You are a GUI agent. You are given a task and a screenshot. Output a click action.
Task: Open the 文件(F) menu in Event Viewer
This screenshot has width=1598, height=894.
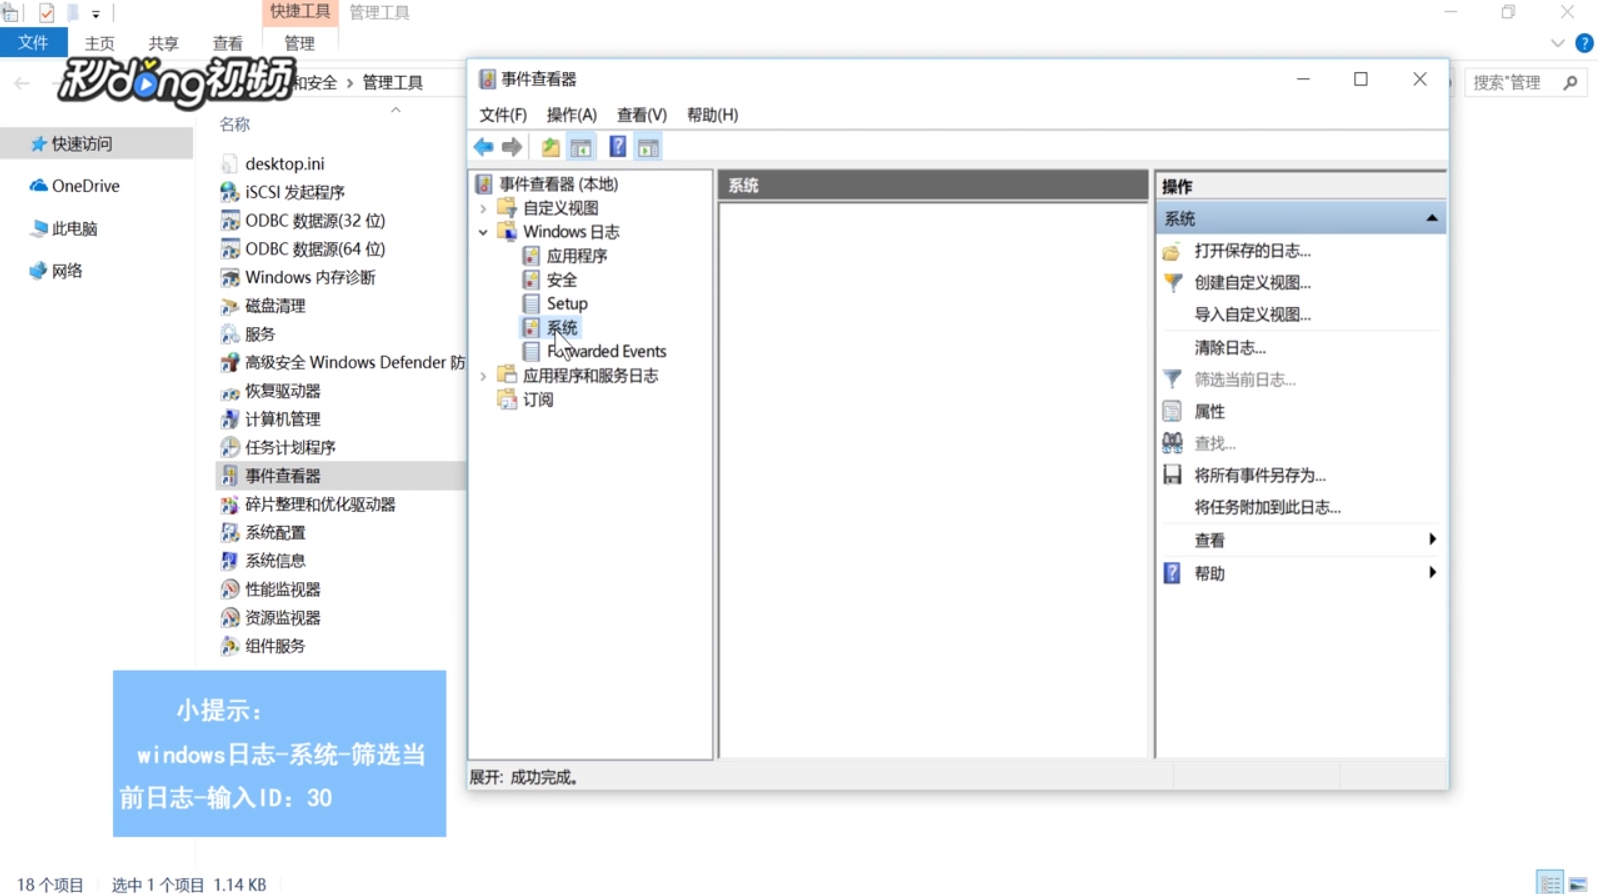click(x=502, y=115)
